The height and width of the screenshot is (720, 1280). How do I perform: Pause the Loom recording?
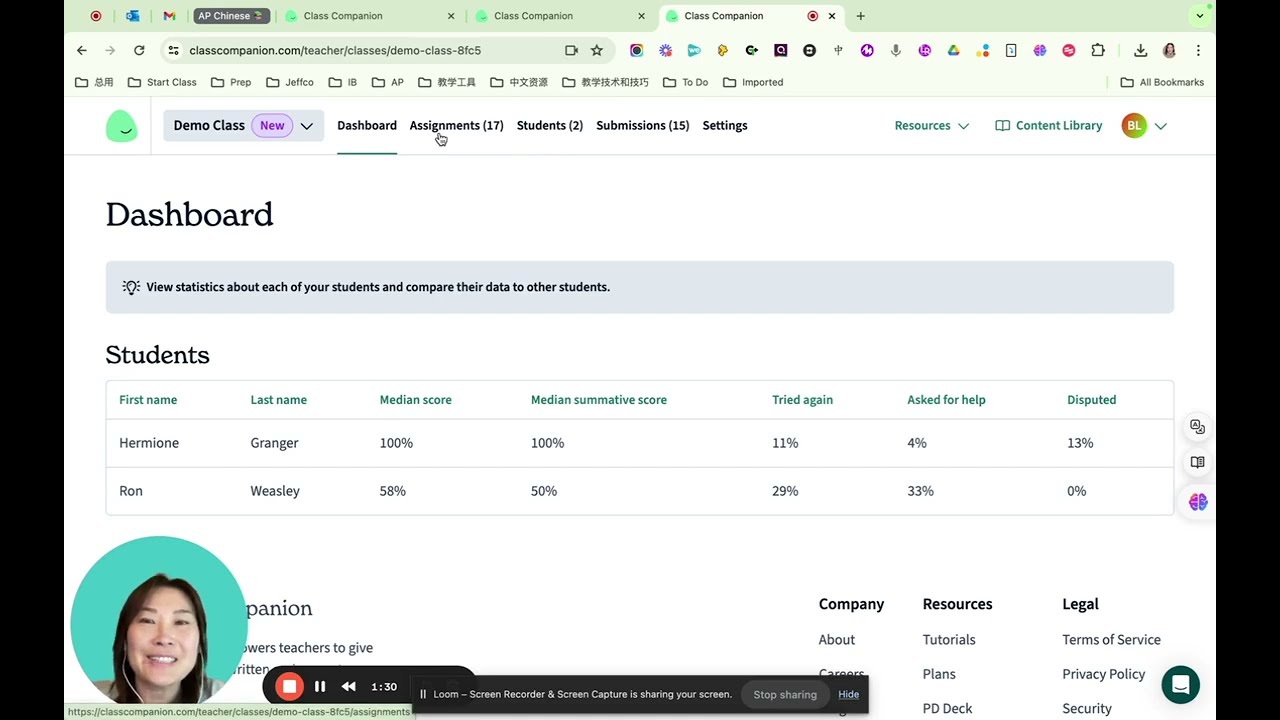tap(320, 687)
